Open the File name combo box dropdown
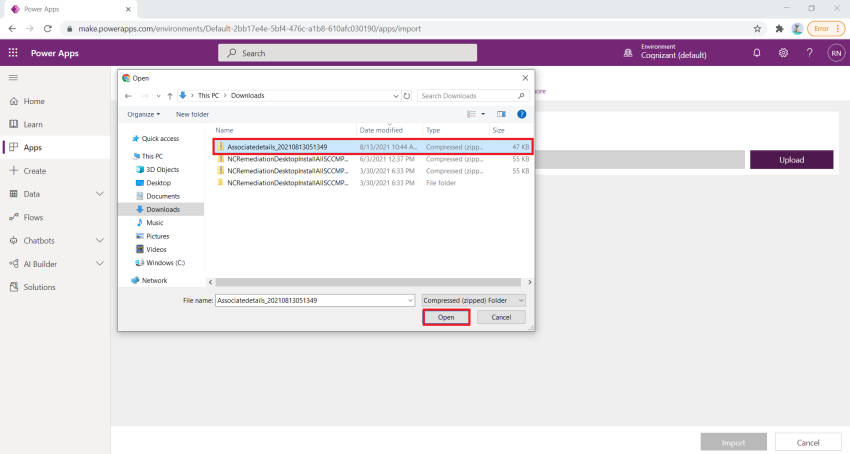The height and width of the screenshot is (454, 850). click(x=410, y=300)
